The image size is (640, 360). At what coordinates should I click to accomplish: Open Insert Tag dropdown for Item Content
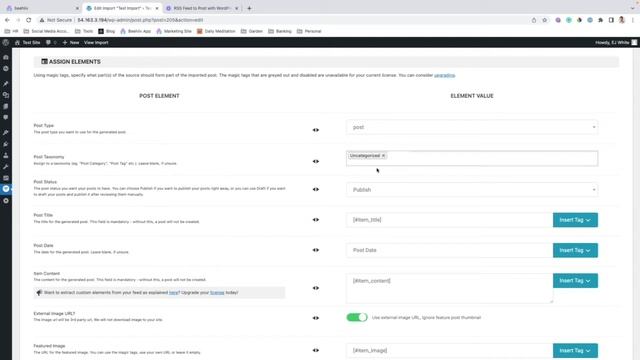point(575,280)
